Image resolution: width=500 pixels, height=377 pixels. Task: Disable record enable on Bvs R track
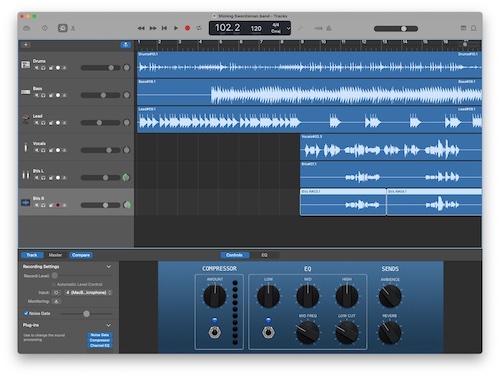[58, 205]
